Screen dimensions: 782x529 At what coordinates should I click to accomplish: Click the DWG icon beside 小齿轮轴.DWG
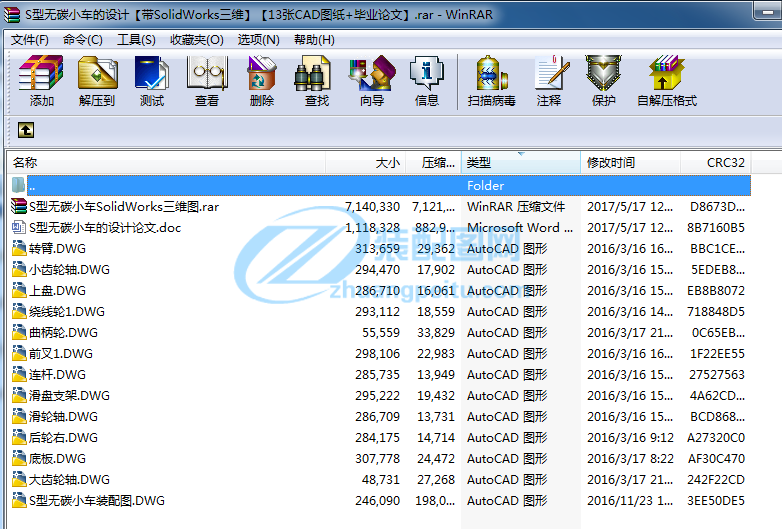coord(19,269)
